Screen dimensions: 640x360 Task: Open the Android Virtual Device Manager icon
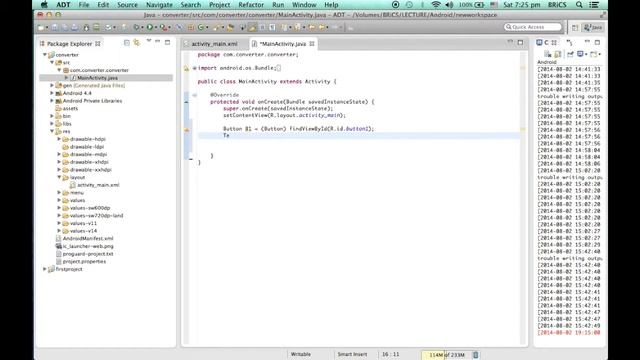click(x=96, y=27)
